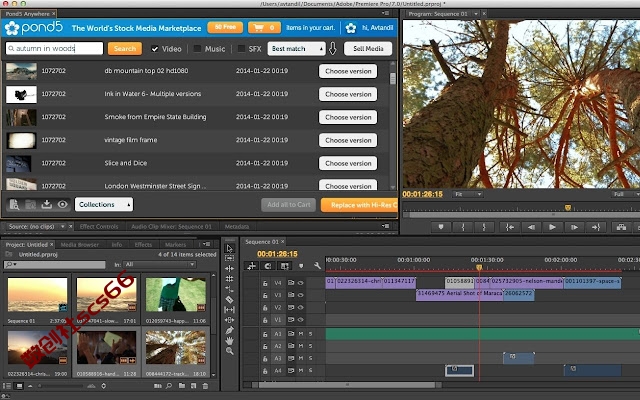This screenshot has height=400, width=640.
Task: Switch to Effect Controls tab
Action: click(x=99, y=226)
